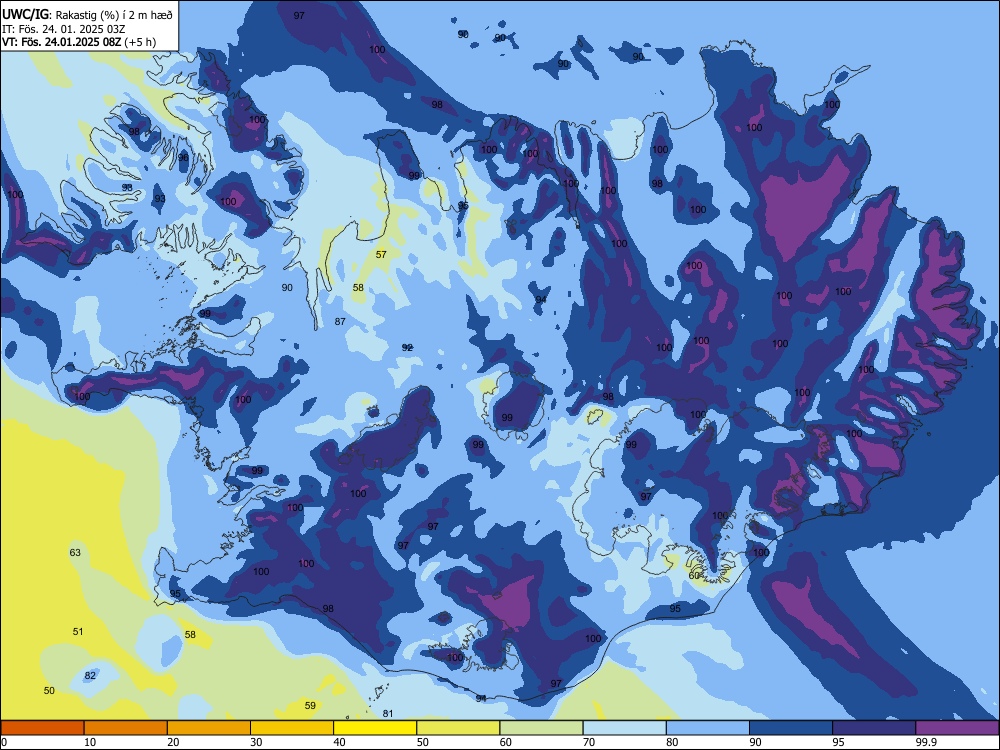Click the "IT: Fös. 24. 01. 2025 03Z" line
The width and height of the screenshot is (1000, 750).
(63, 29)
